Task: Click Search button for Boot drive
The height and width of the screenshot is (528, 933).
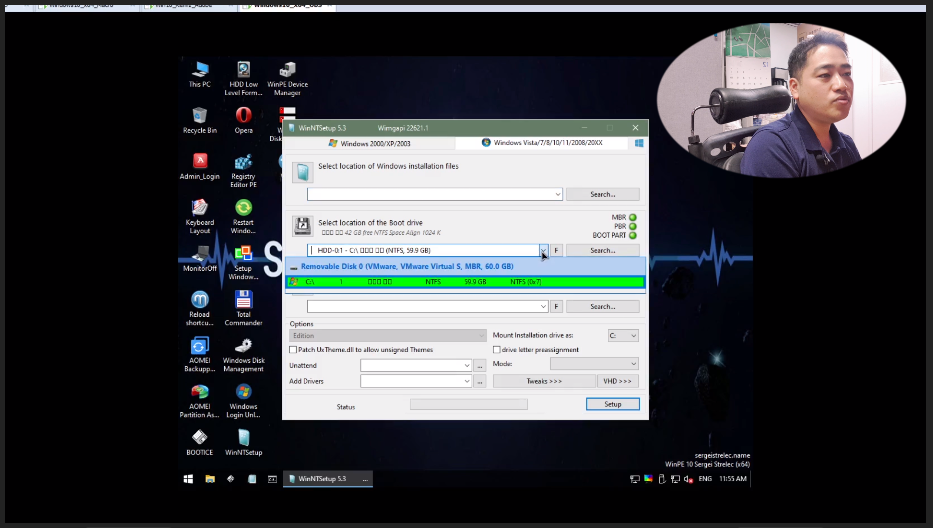Action: pyautogui.click(x=603, y=251)
